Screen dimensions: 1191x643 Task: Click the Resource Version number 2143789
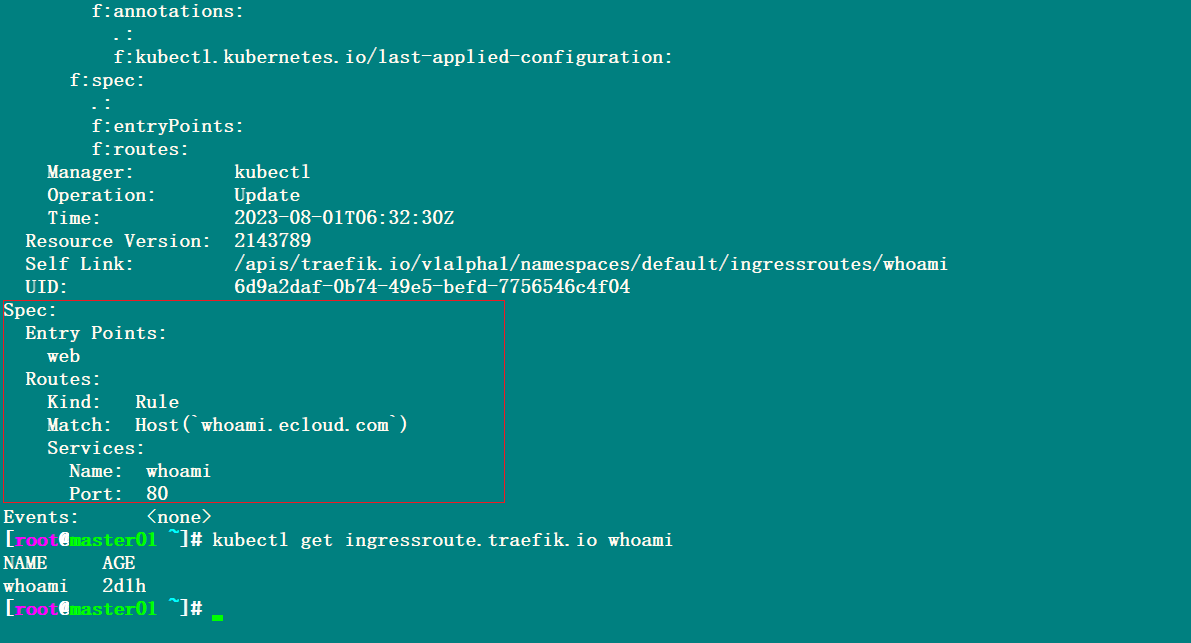(273, 241)
